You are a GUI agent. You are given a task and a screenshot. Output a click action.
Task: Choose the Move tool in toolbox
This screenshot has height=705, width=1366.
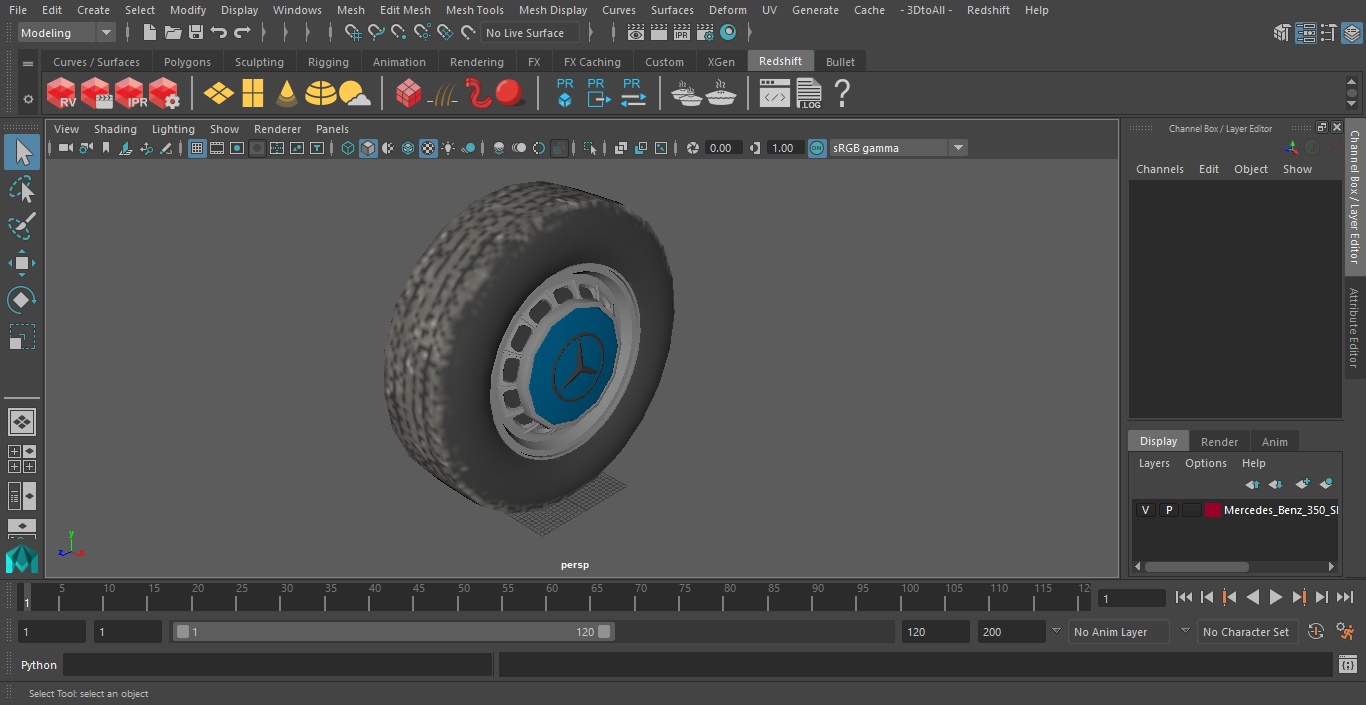pyautogui.click(x=21, y=263)
